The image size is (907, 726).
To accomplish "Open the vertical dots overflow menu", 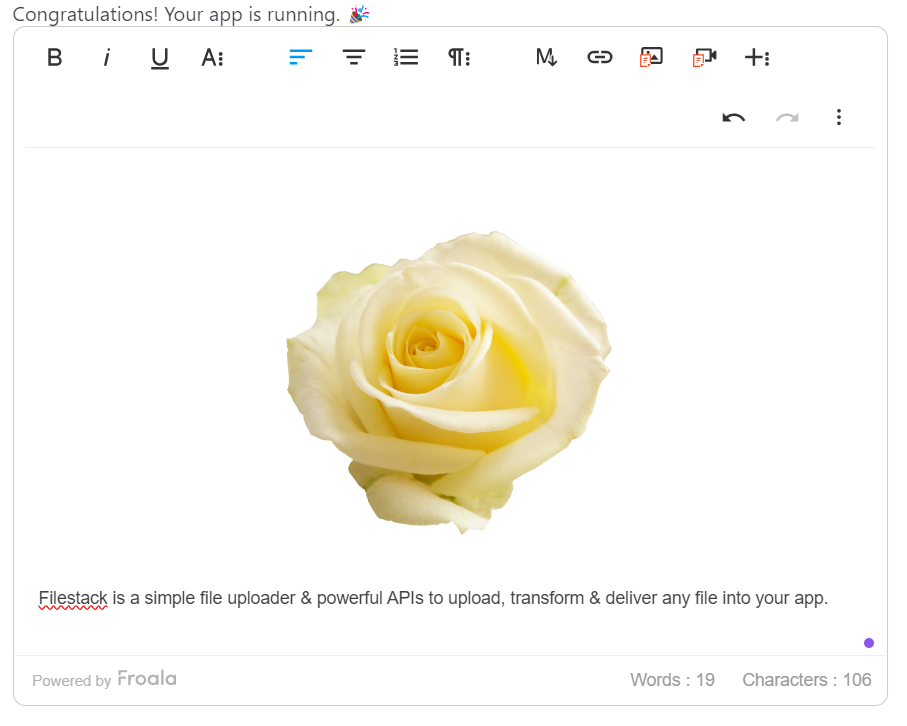I will coord(839,117).
